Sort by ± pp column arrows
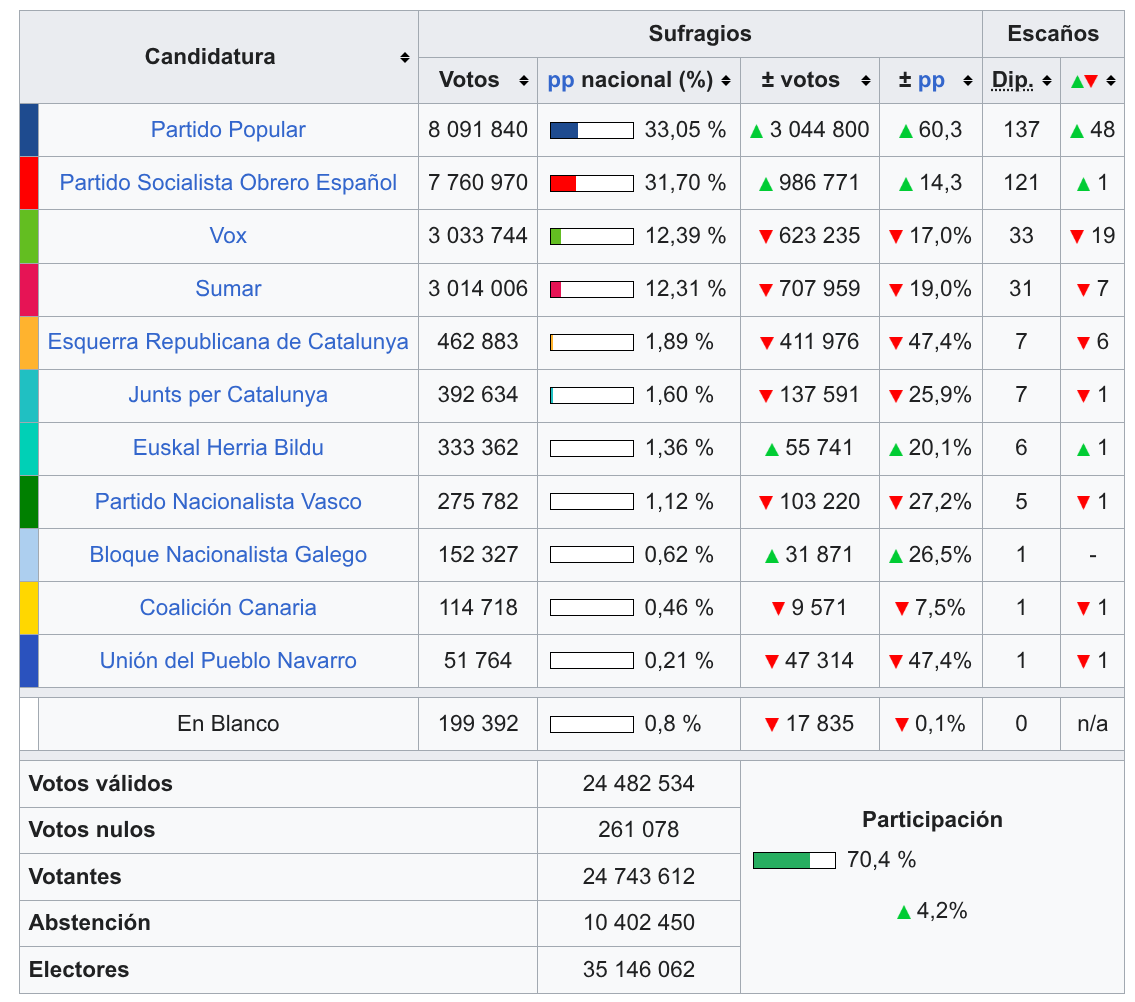The image size is (1135, 1002). pos(967,81)
